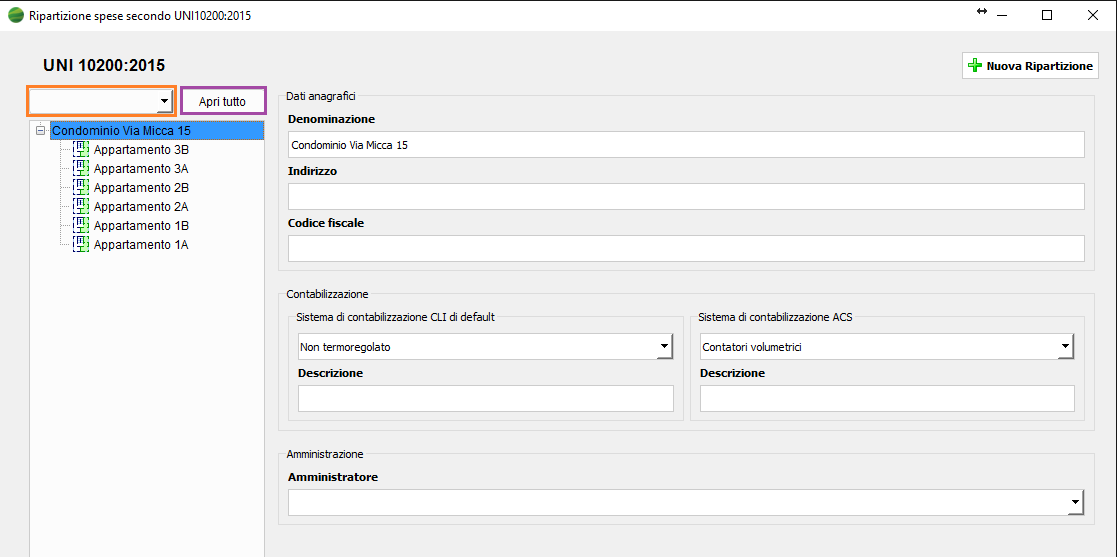Click the Appartamento 1B unit icon

(81, 225)
